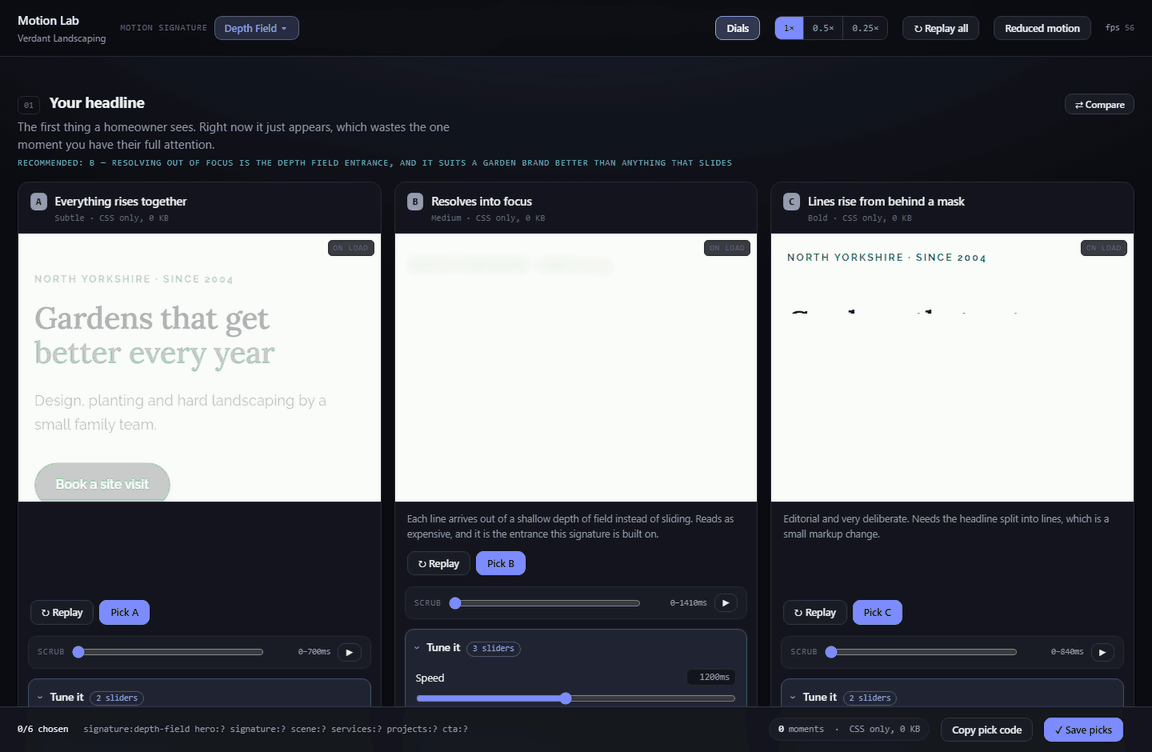Click Replay all button
Screen dimensions: 1152x752
[940, 28]
